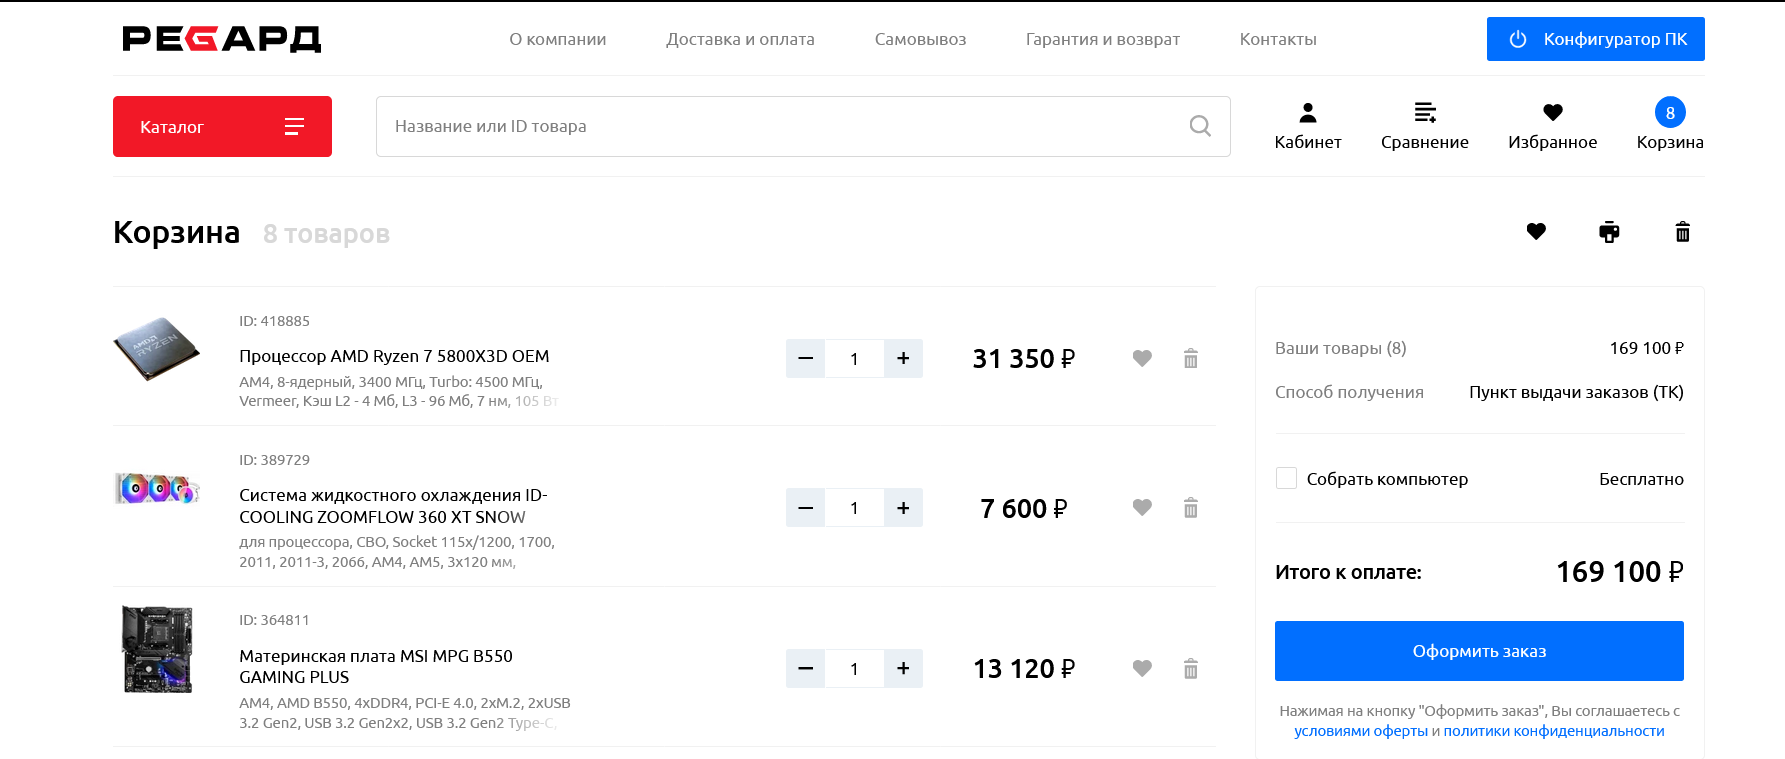Enable the Собрать компьютер checkbox
Screen dimensions: 1785x759
coord(1287,478)
